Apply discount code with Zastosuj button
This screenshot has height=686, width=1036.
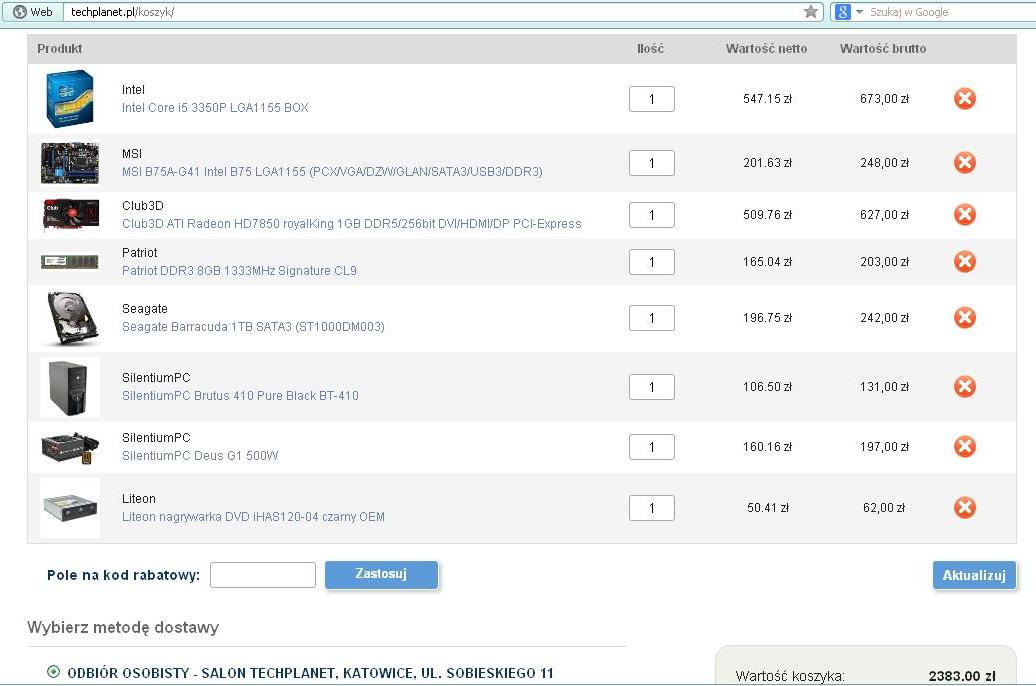[x=381, y=574]
